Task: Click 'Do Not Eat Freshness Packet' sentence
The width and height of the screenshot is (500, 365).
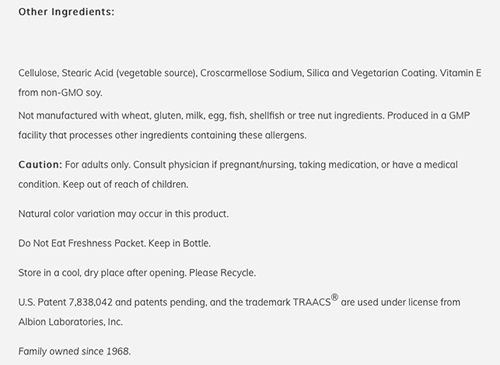Action: 82,243
